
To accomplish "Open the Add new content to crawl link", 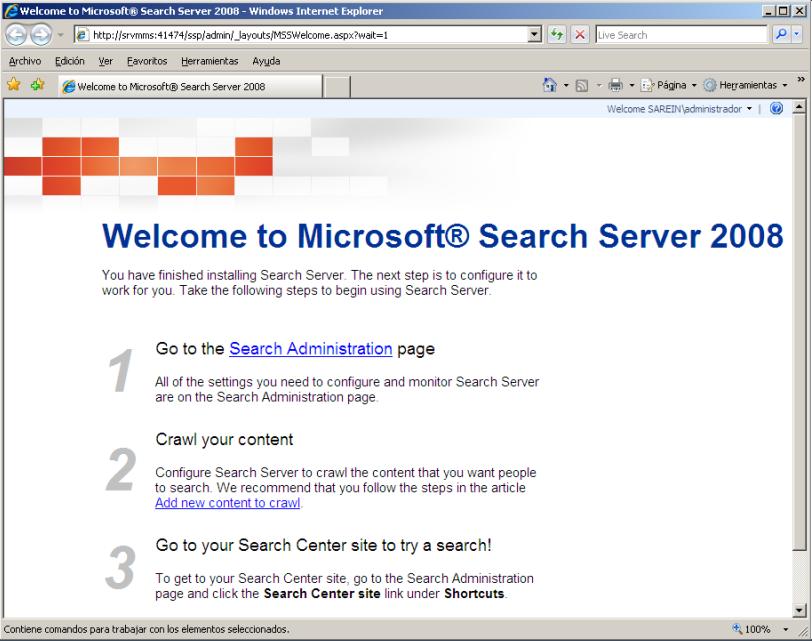I will pos(228,503).
